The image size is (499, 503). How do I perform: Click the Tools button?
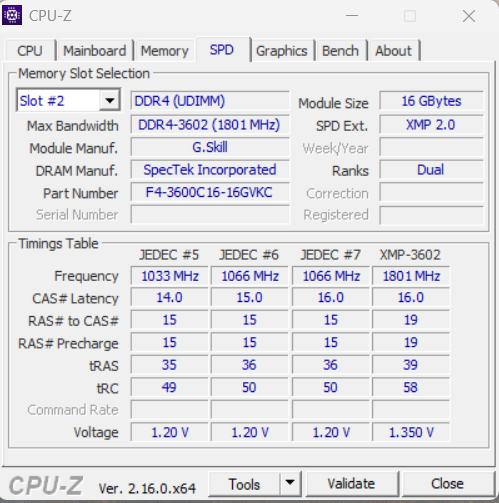244,484
